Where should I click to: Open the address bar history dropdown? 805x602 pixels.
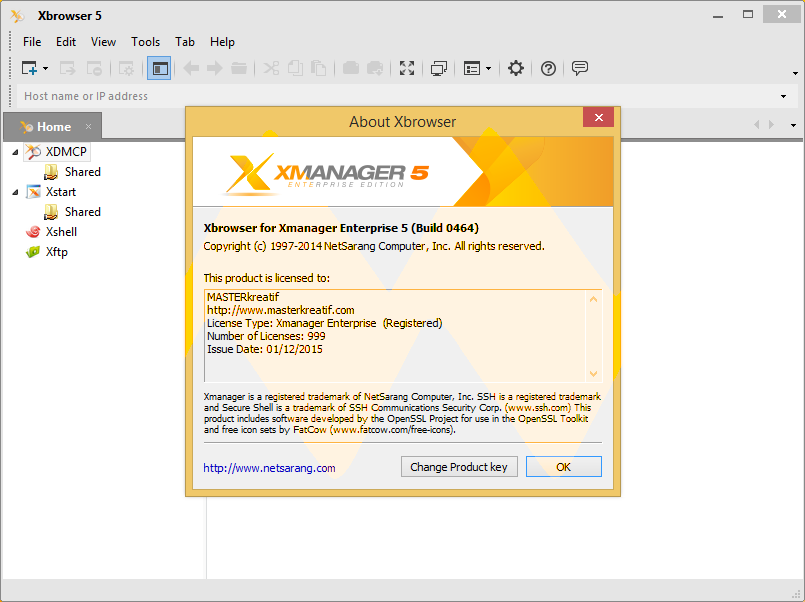pyautogui.click(x=783, y=96)
